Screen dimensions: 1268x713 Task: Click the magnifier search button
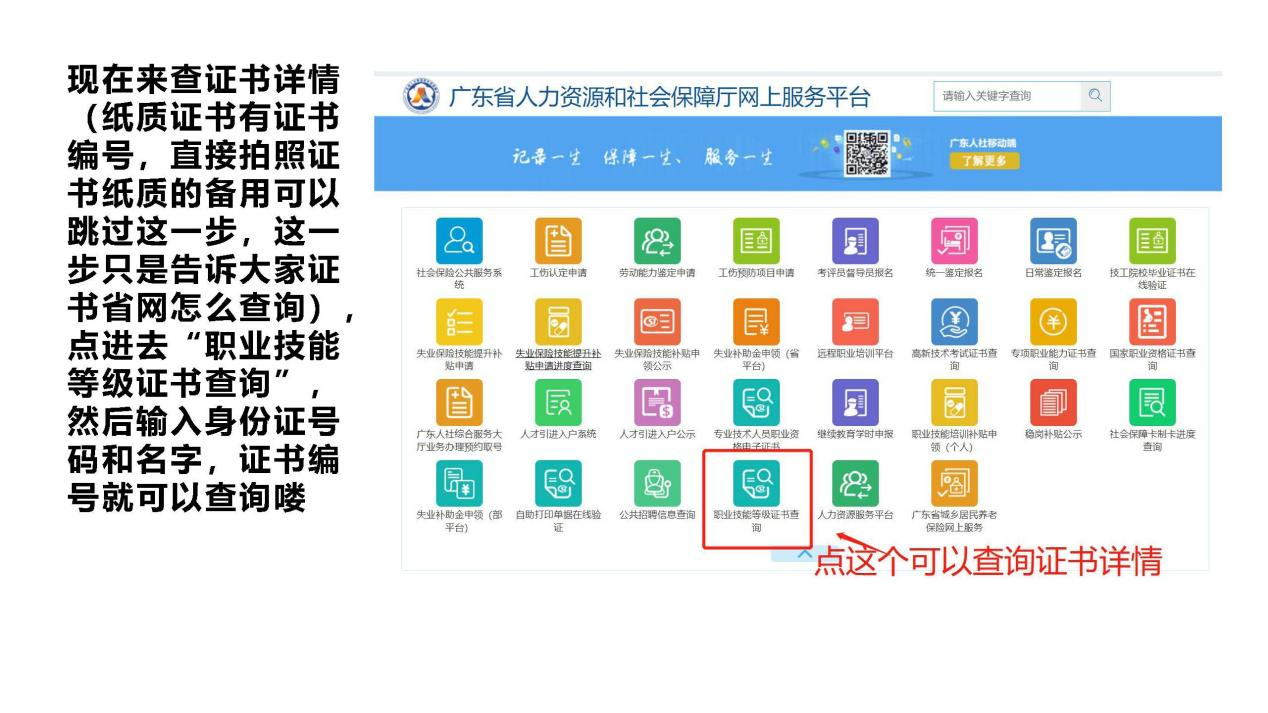1095,96
